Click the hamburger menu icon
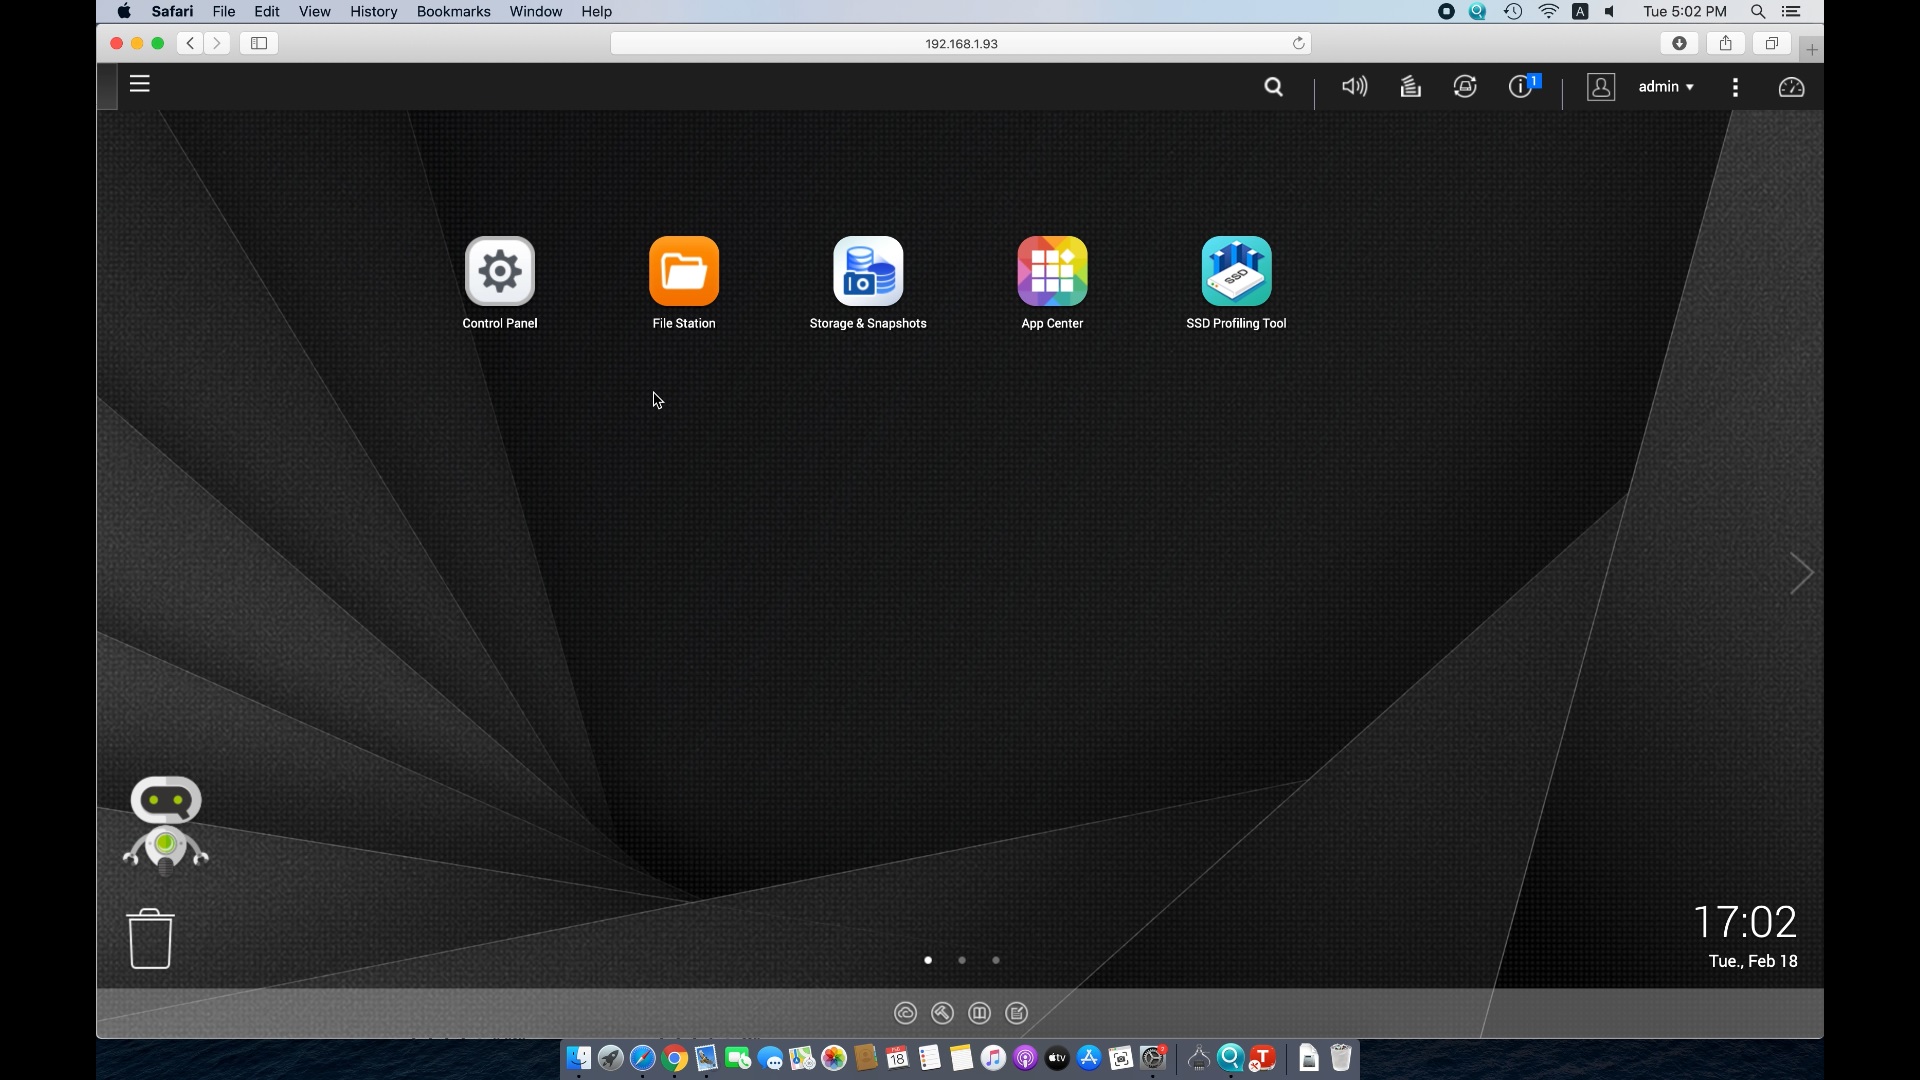Viewport: 1920px width, 1080px height. click(x=140, y=84)
